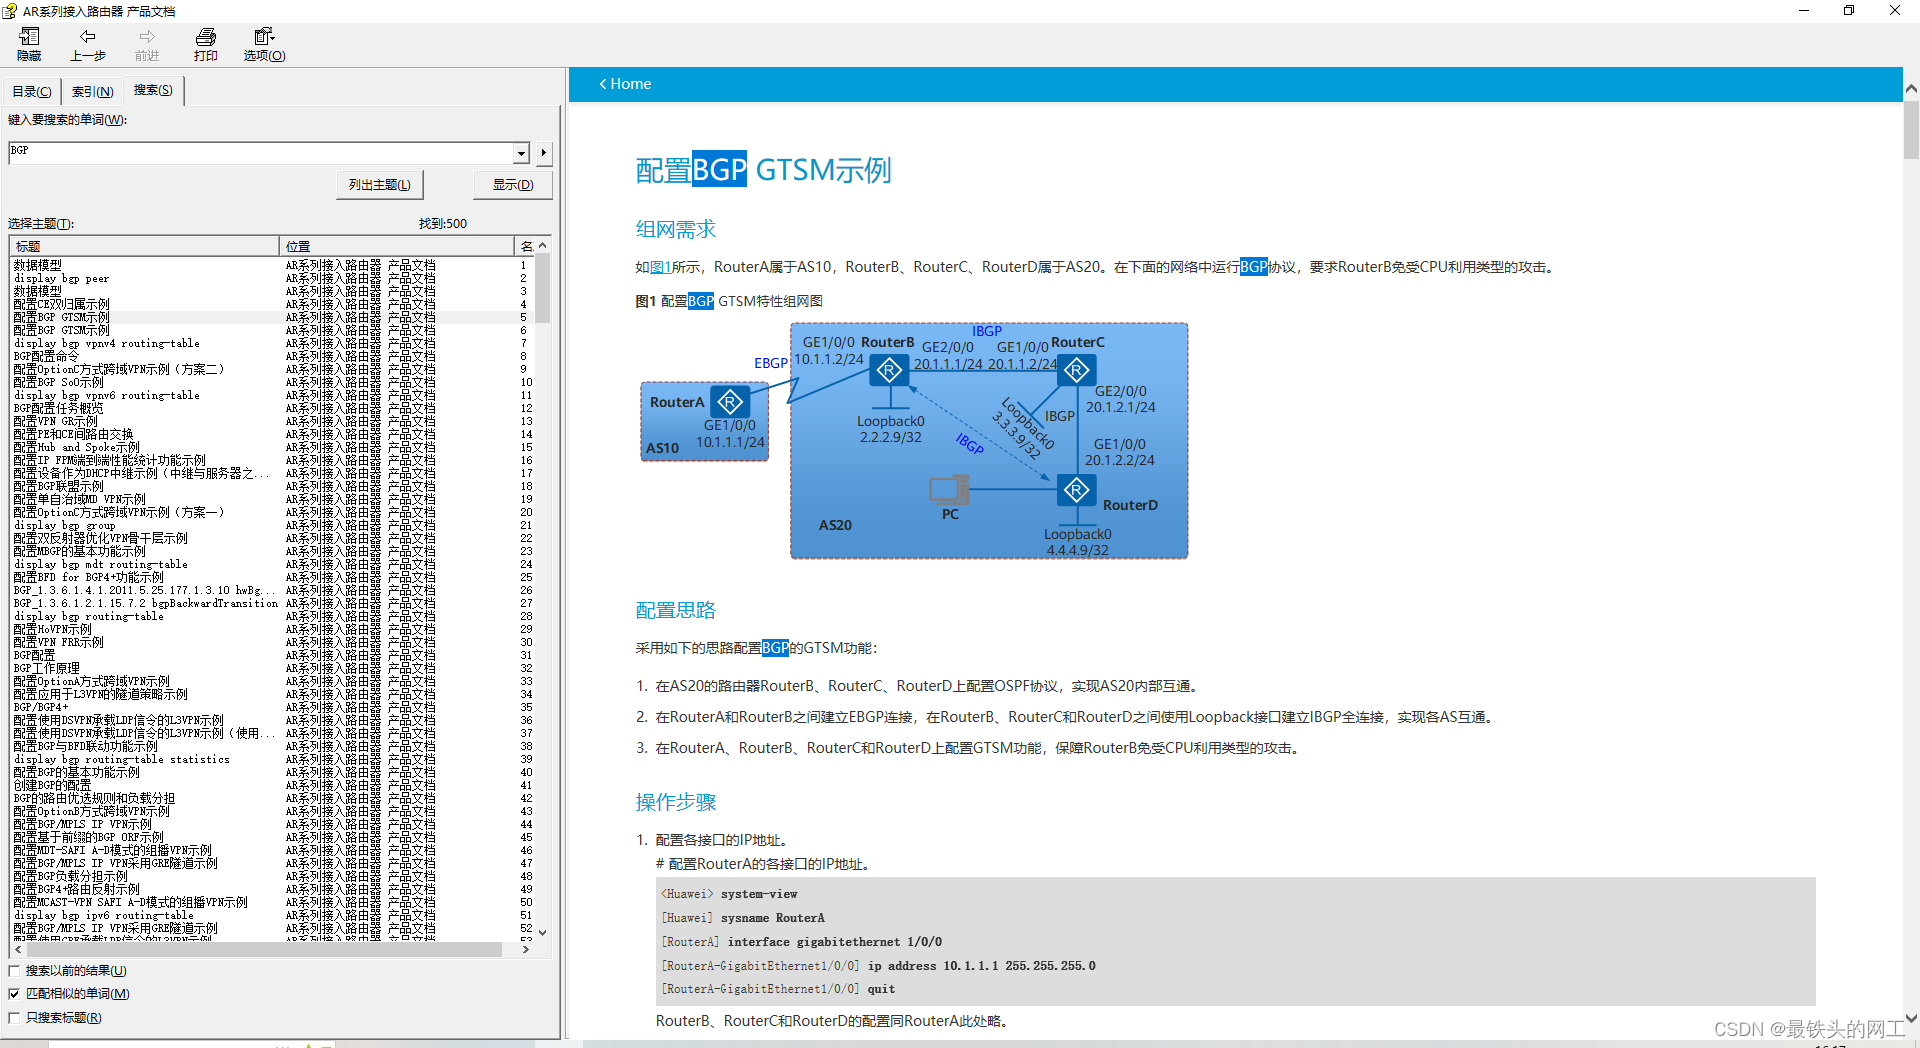Viewport: 1920px width, 1048px height.
Task: Click the Hide (隐藏) toolbar icon
Action: point(30,44)
